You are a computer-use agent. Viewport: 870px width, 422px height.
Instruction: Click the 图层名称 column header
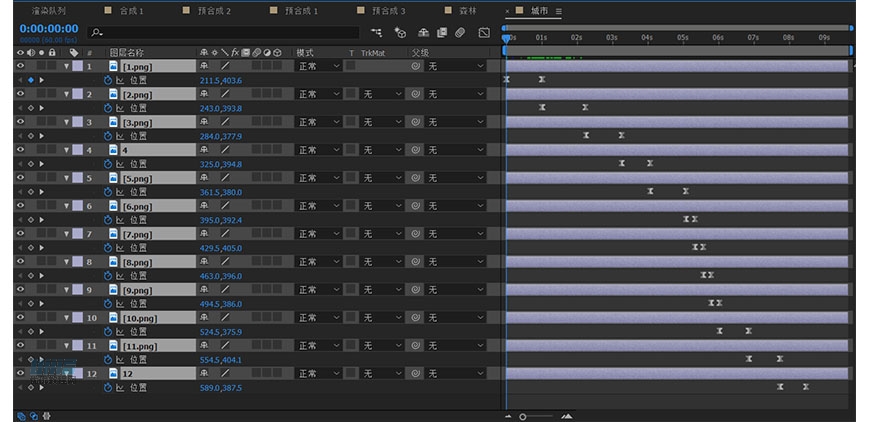coord(127,53)
